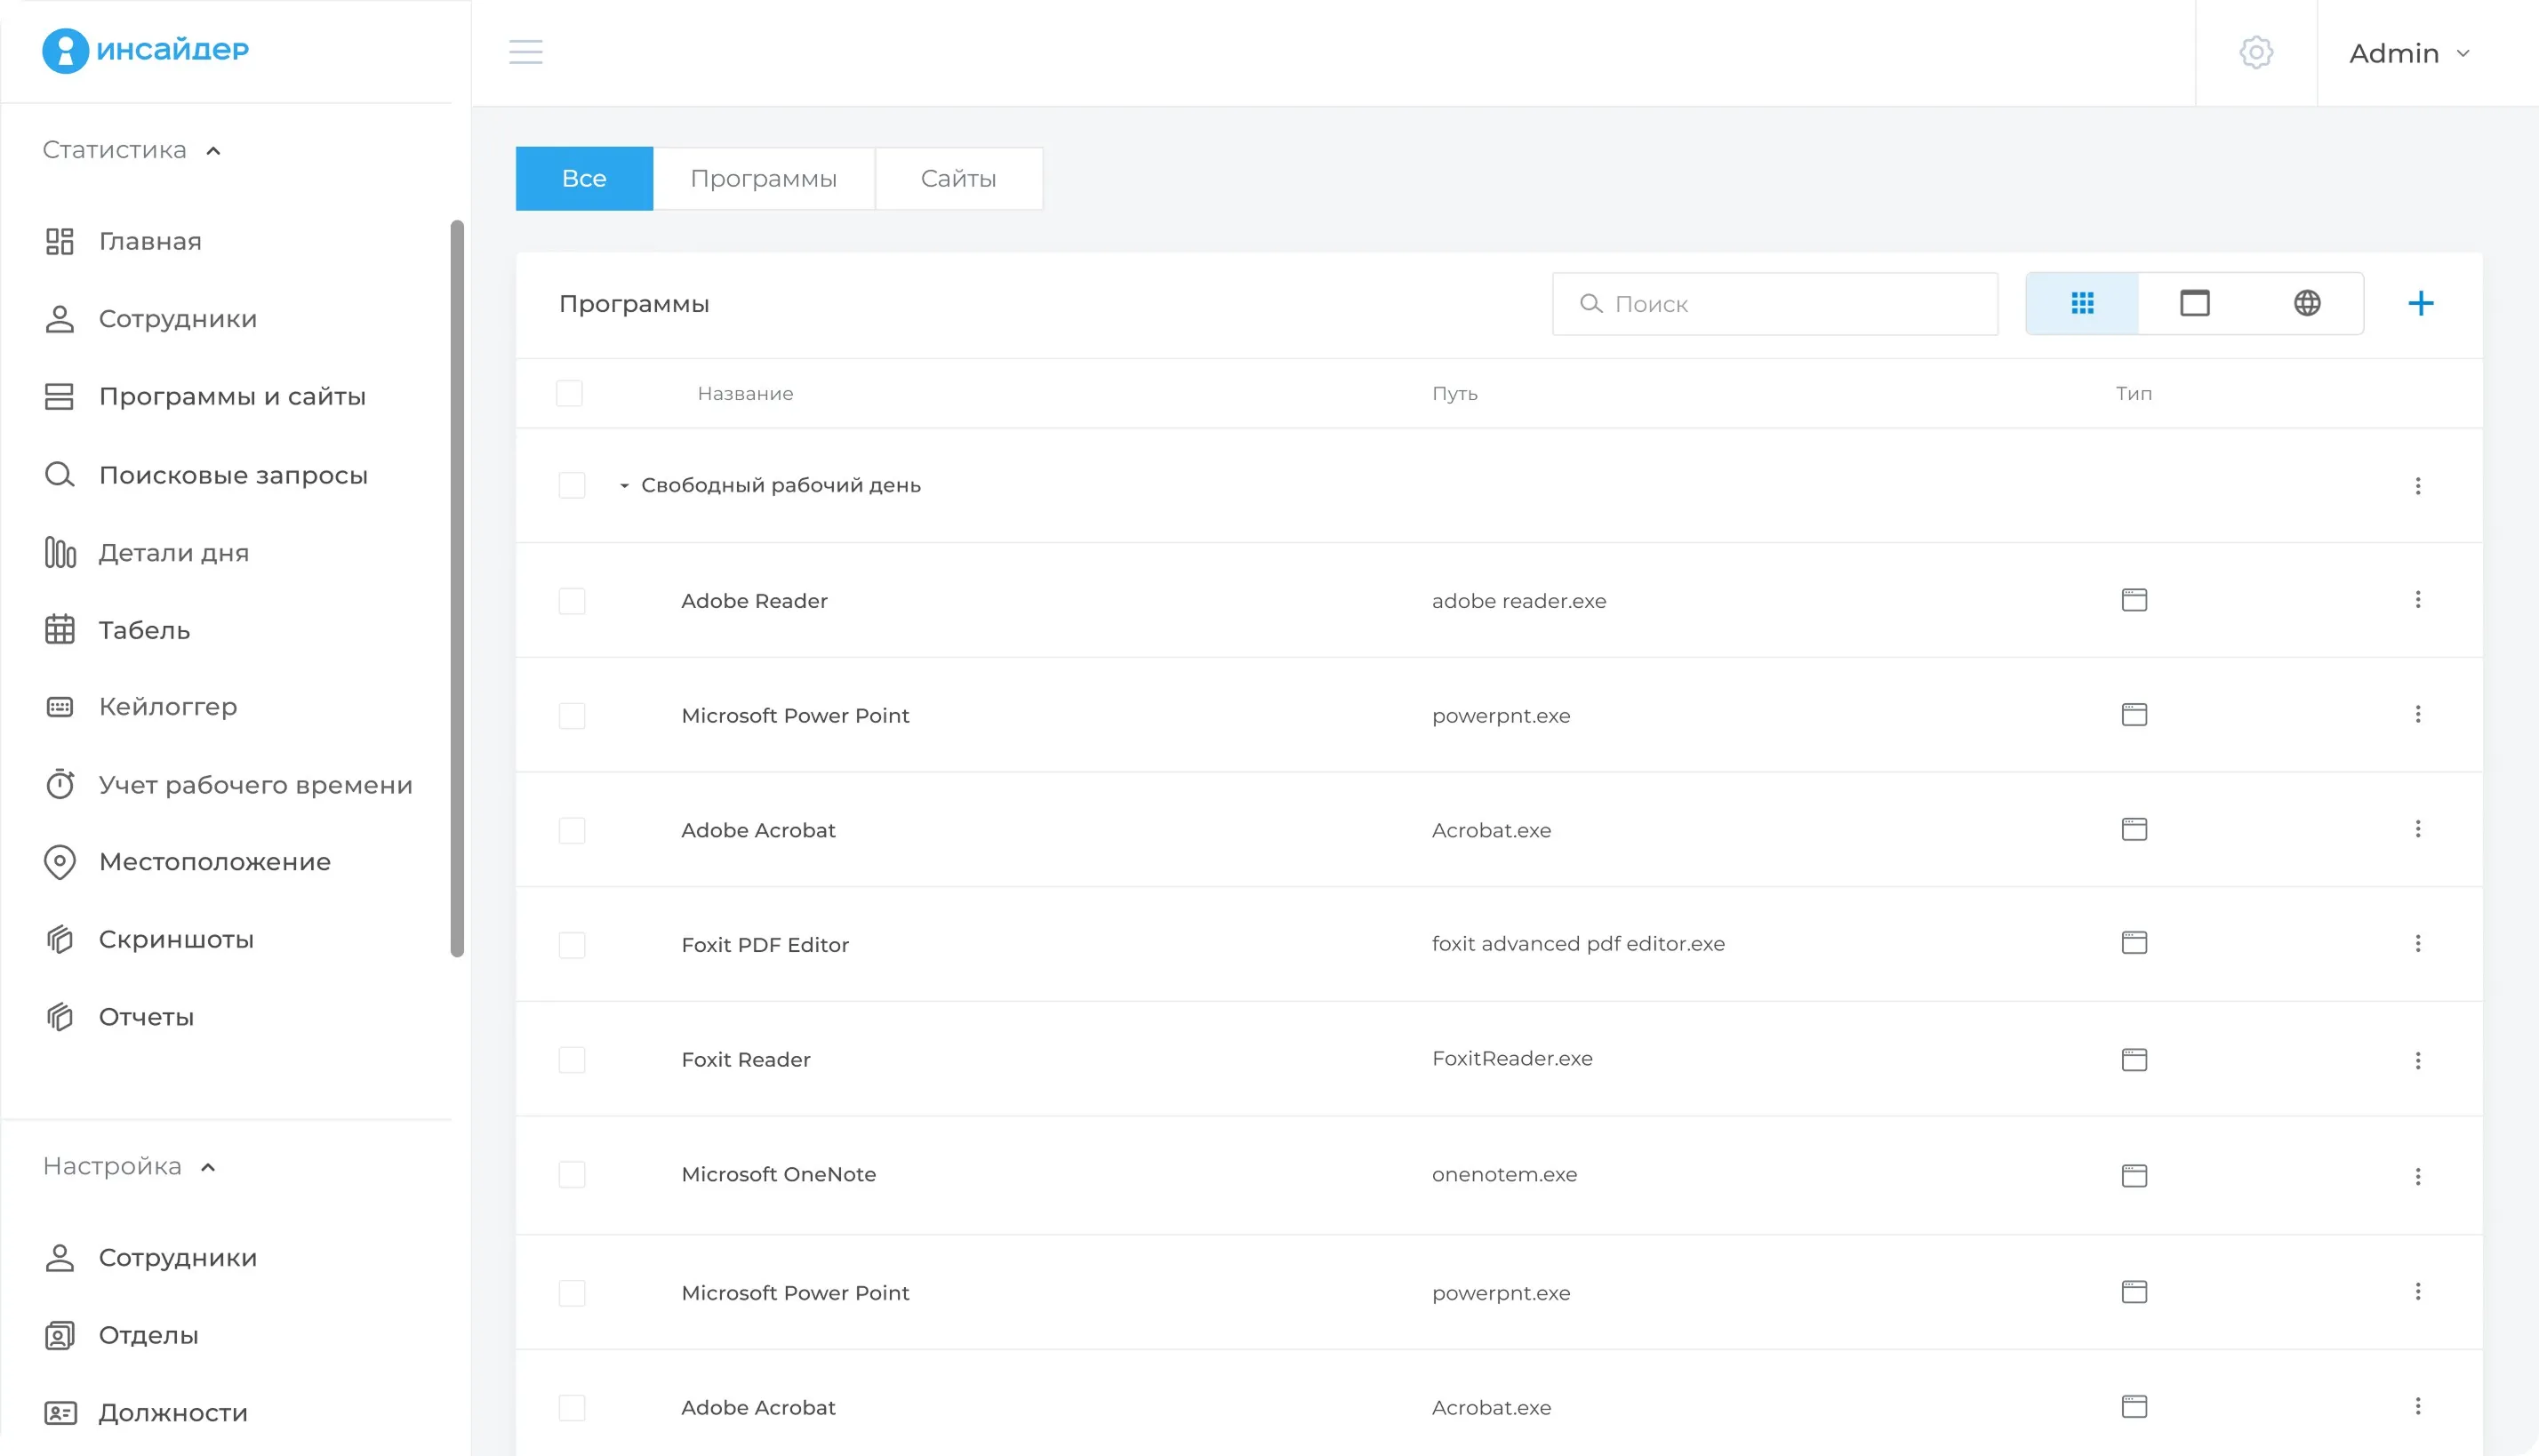The width and height of the screenshot is (2539, 1456).
Task: Switch to the Сайты tab
Action: [x=958, y=179]
